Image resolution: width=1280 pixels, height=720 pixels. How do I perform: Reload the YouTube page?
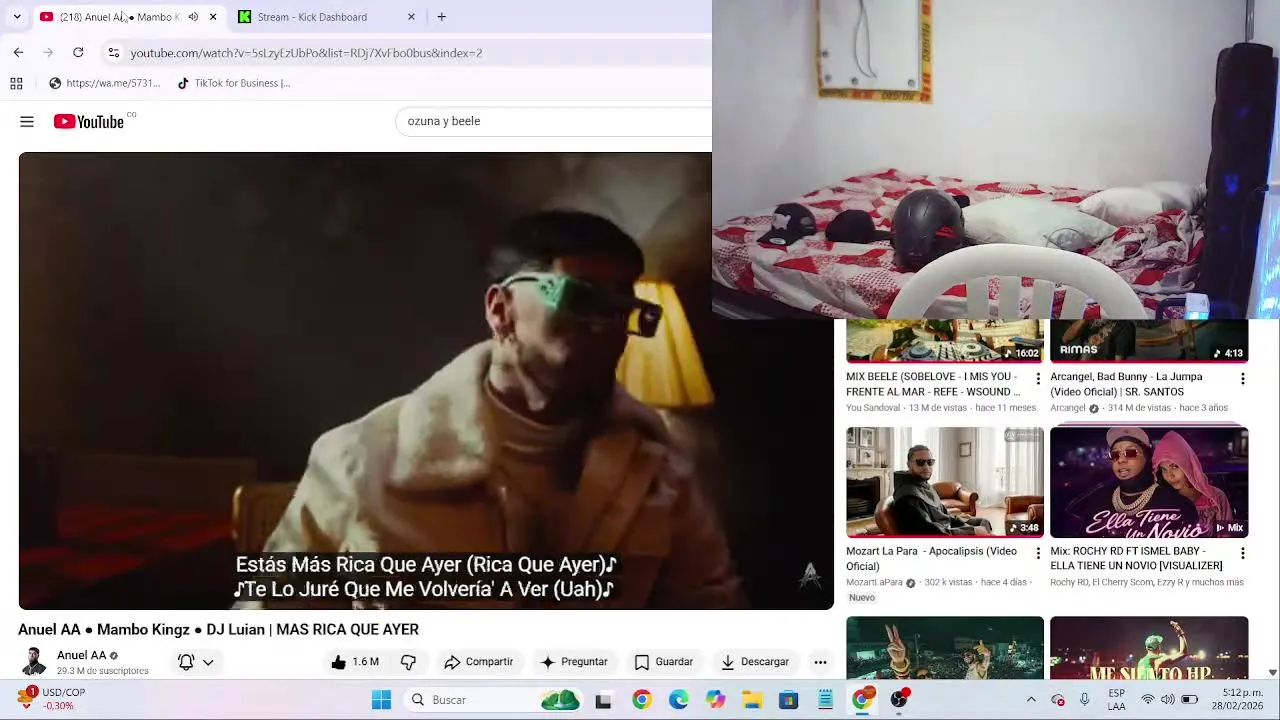78,52
